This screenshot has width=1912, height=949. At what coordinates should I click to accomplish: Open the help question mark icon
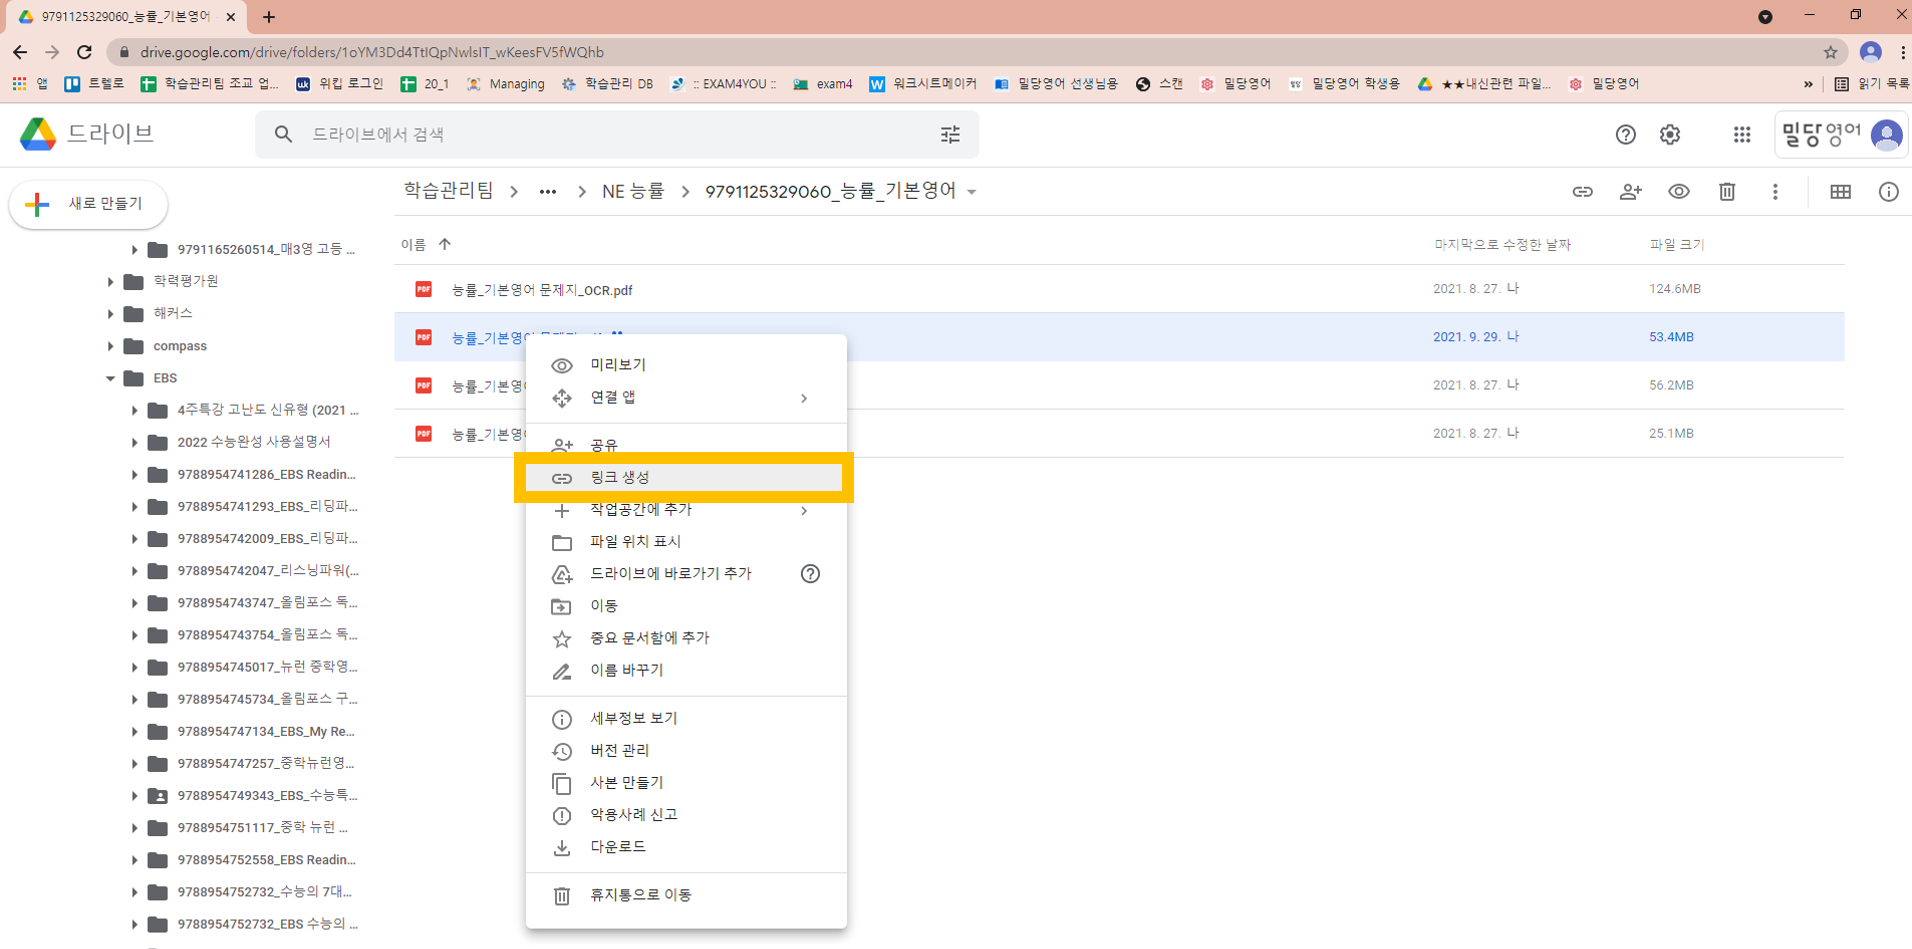(1626, 135)
